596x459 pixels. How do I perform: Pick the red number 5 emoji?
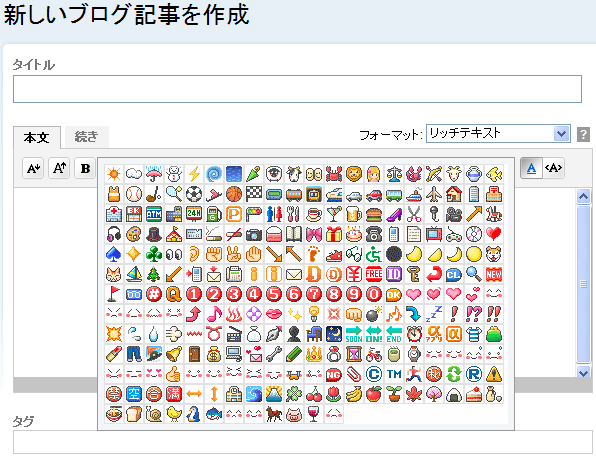[274, 294]
